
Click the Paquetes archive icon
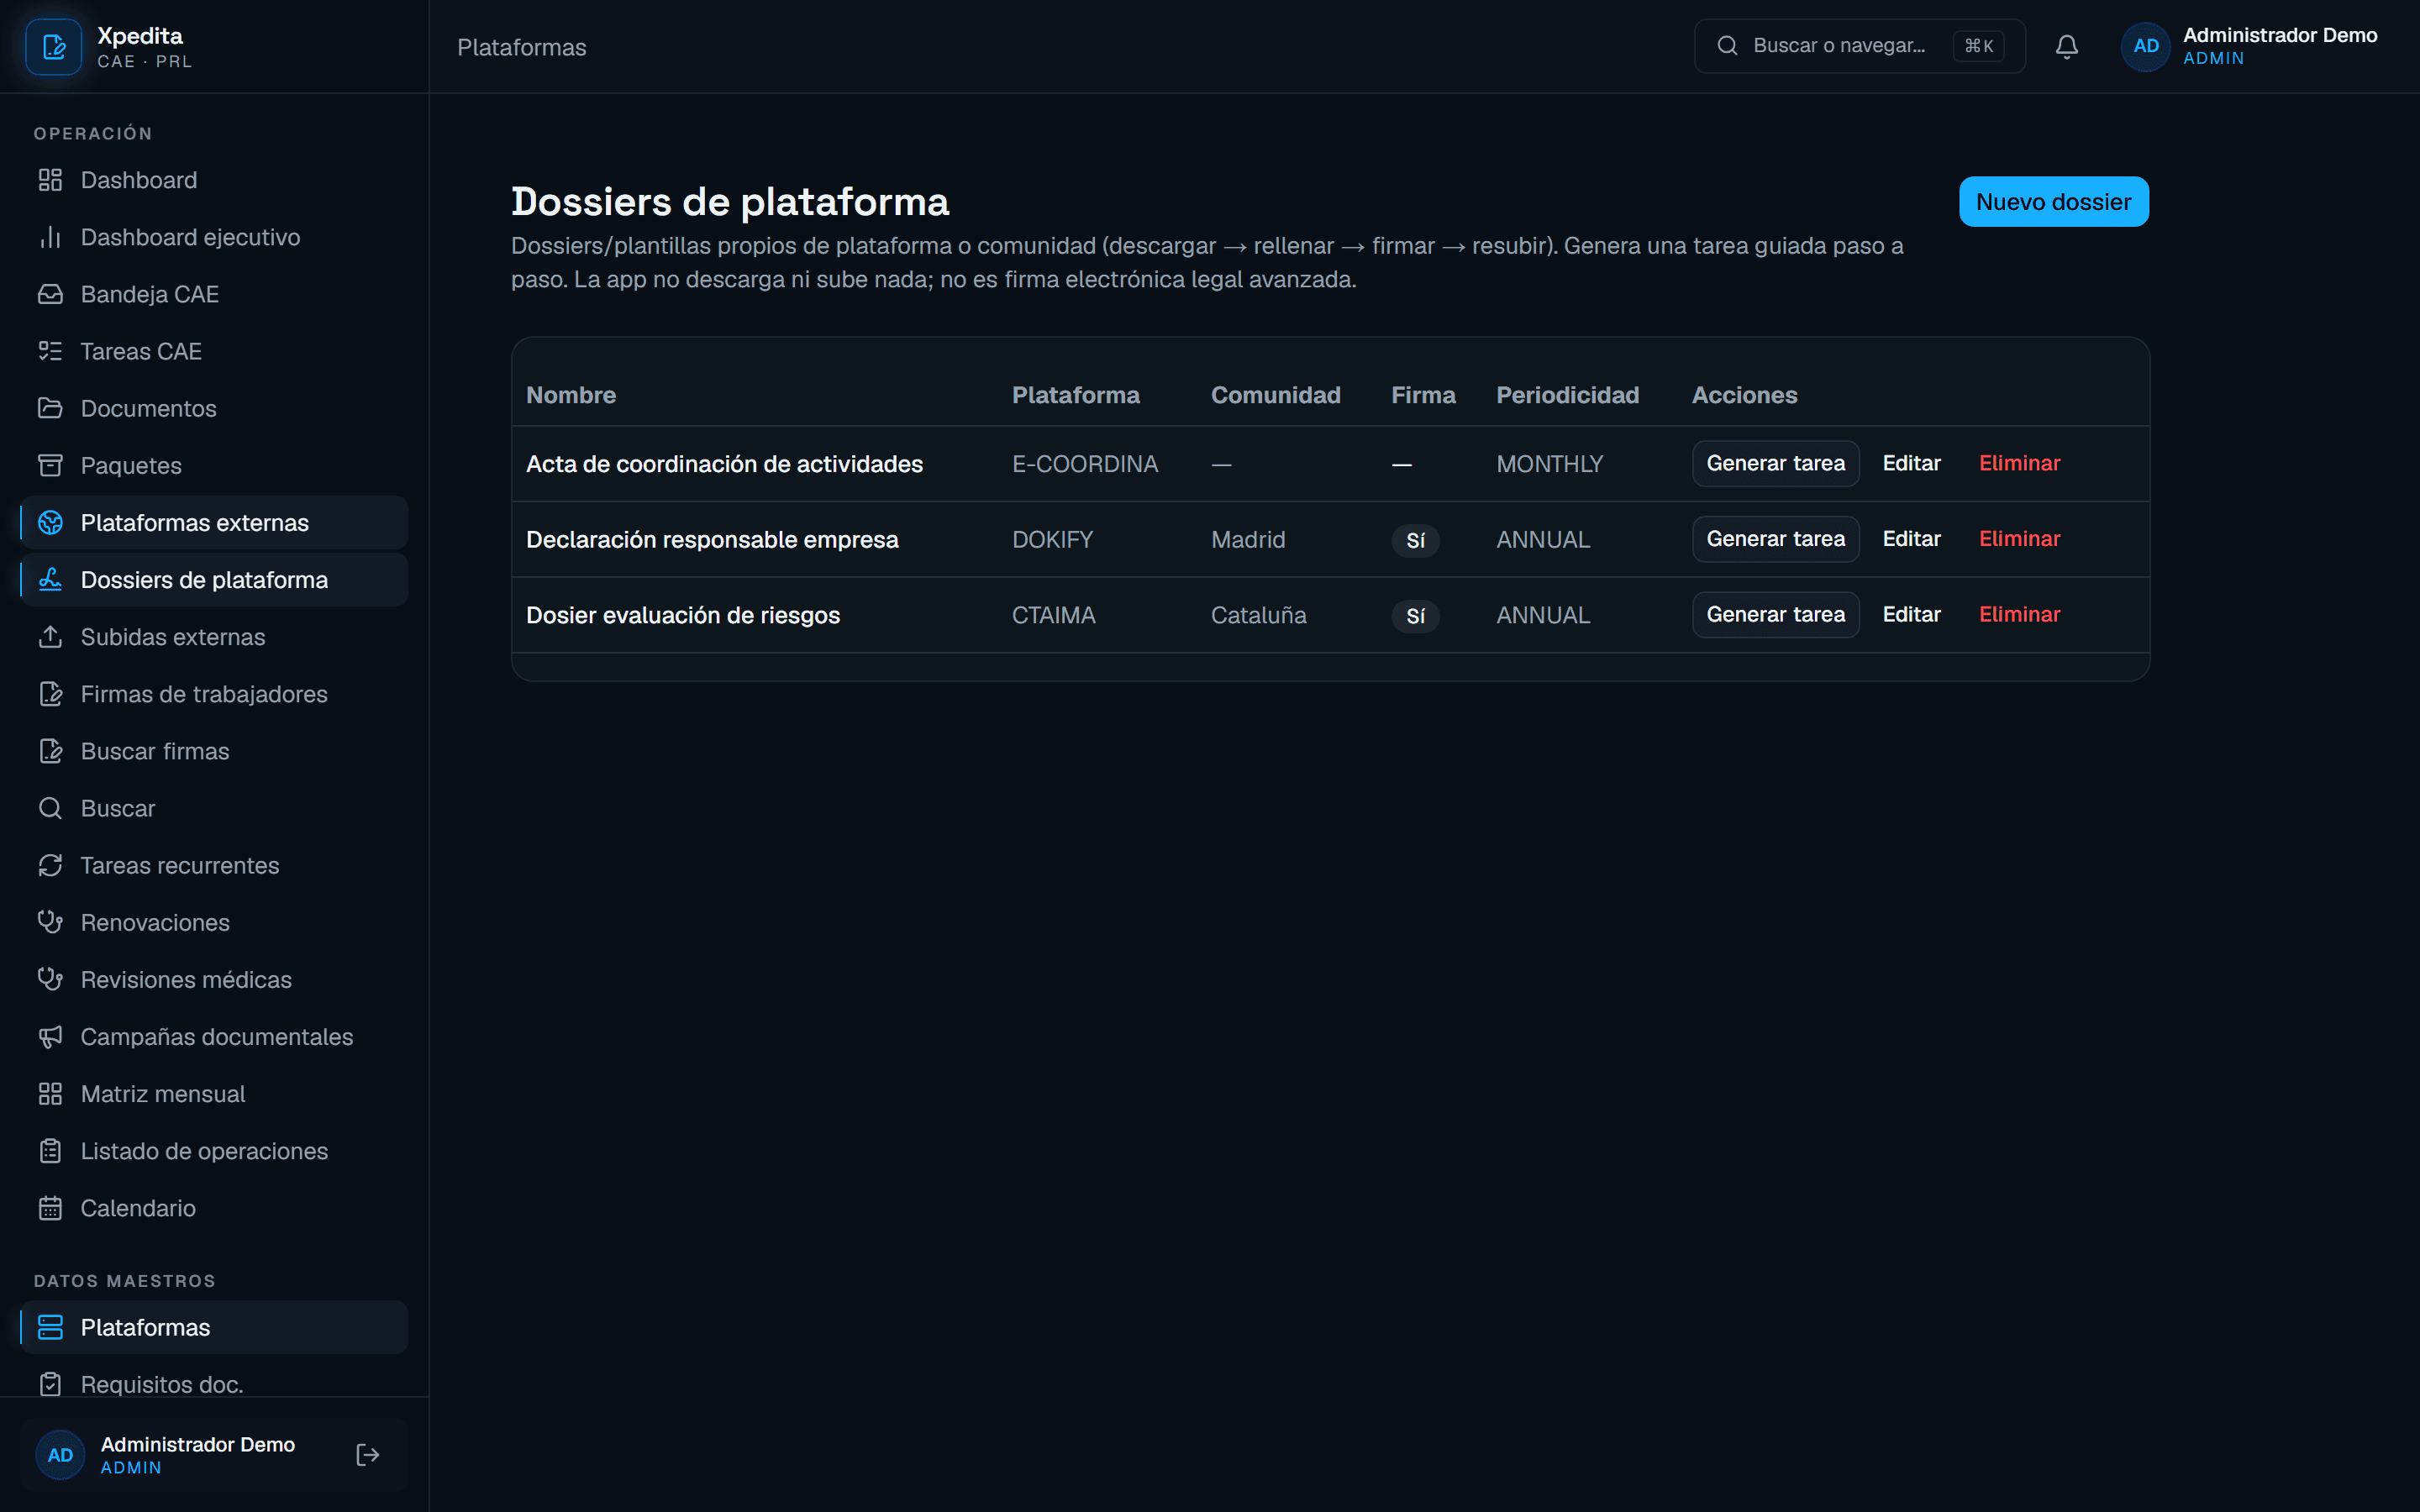click(x=50, y=465)
